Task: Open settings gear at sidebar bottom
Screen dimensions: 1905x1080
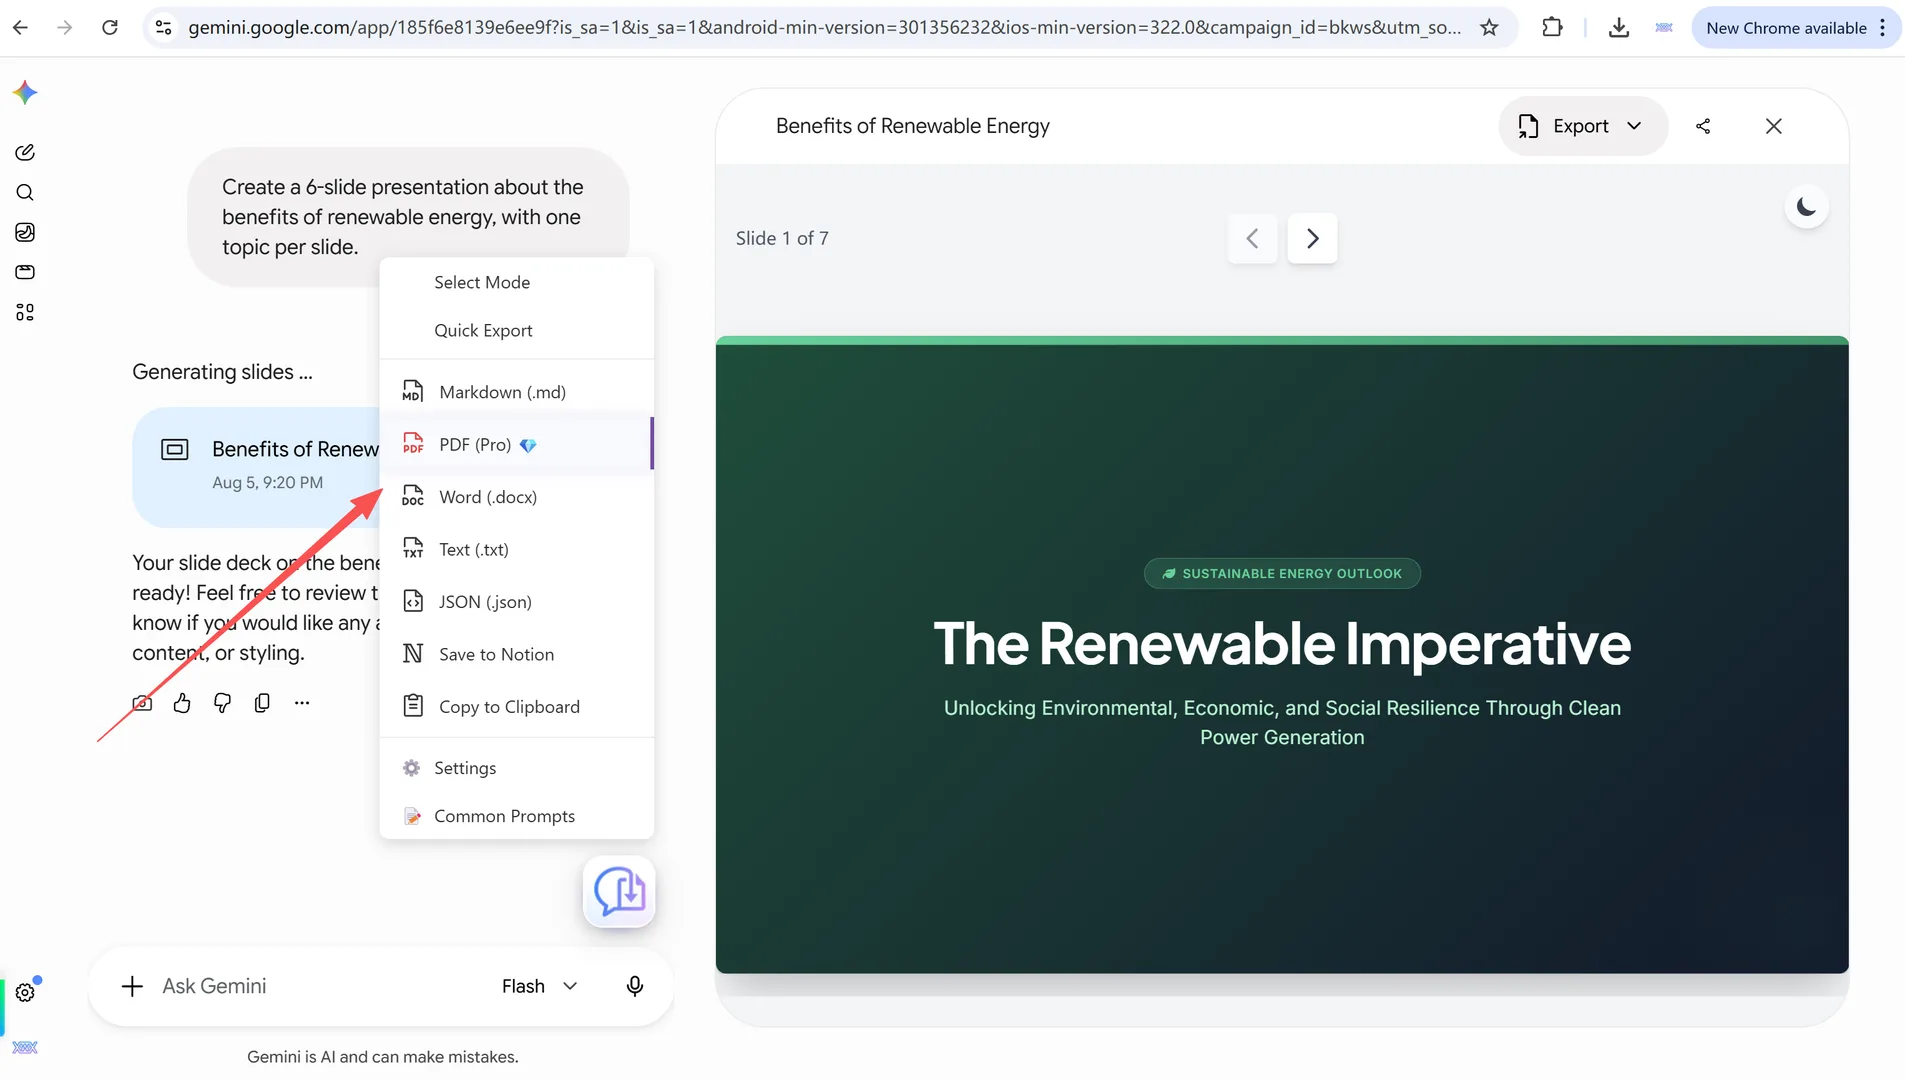Action: point(25,992)
